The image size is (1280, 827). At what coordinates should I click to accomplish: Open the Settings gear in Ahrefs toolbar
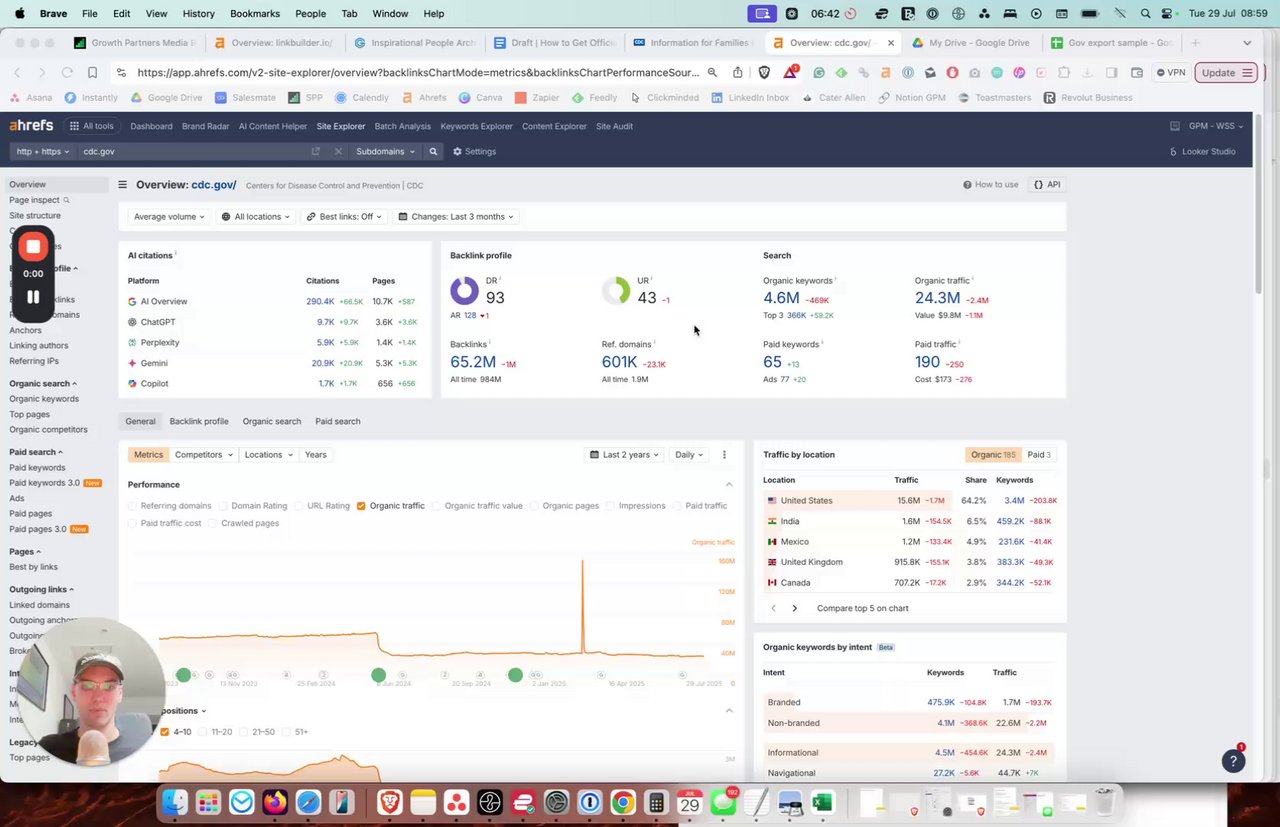click(474, 152)
